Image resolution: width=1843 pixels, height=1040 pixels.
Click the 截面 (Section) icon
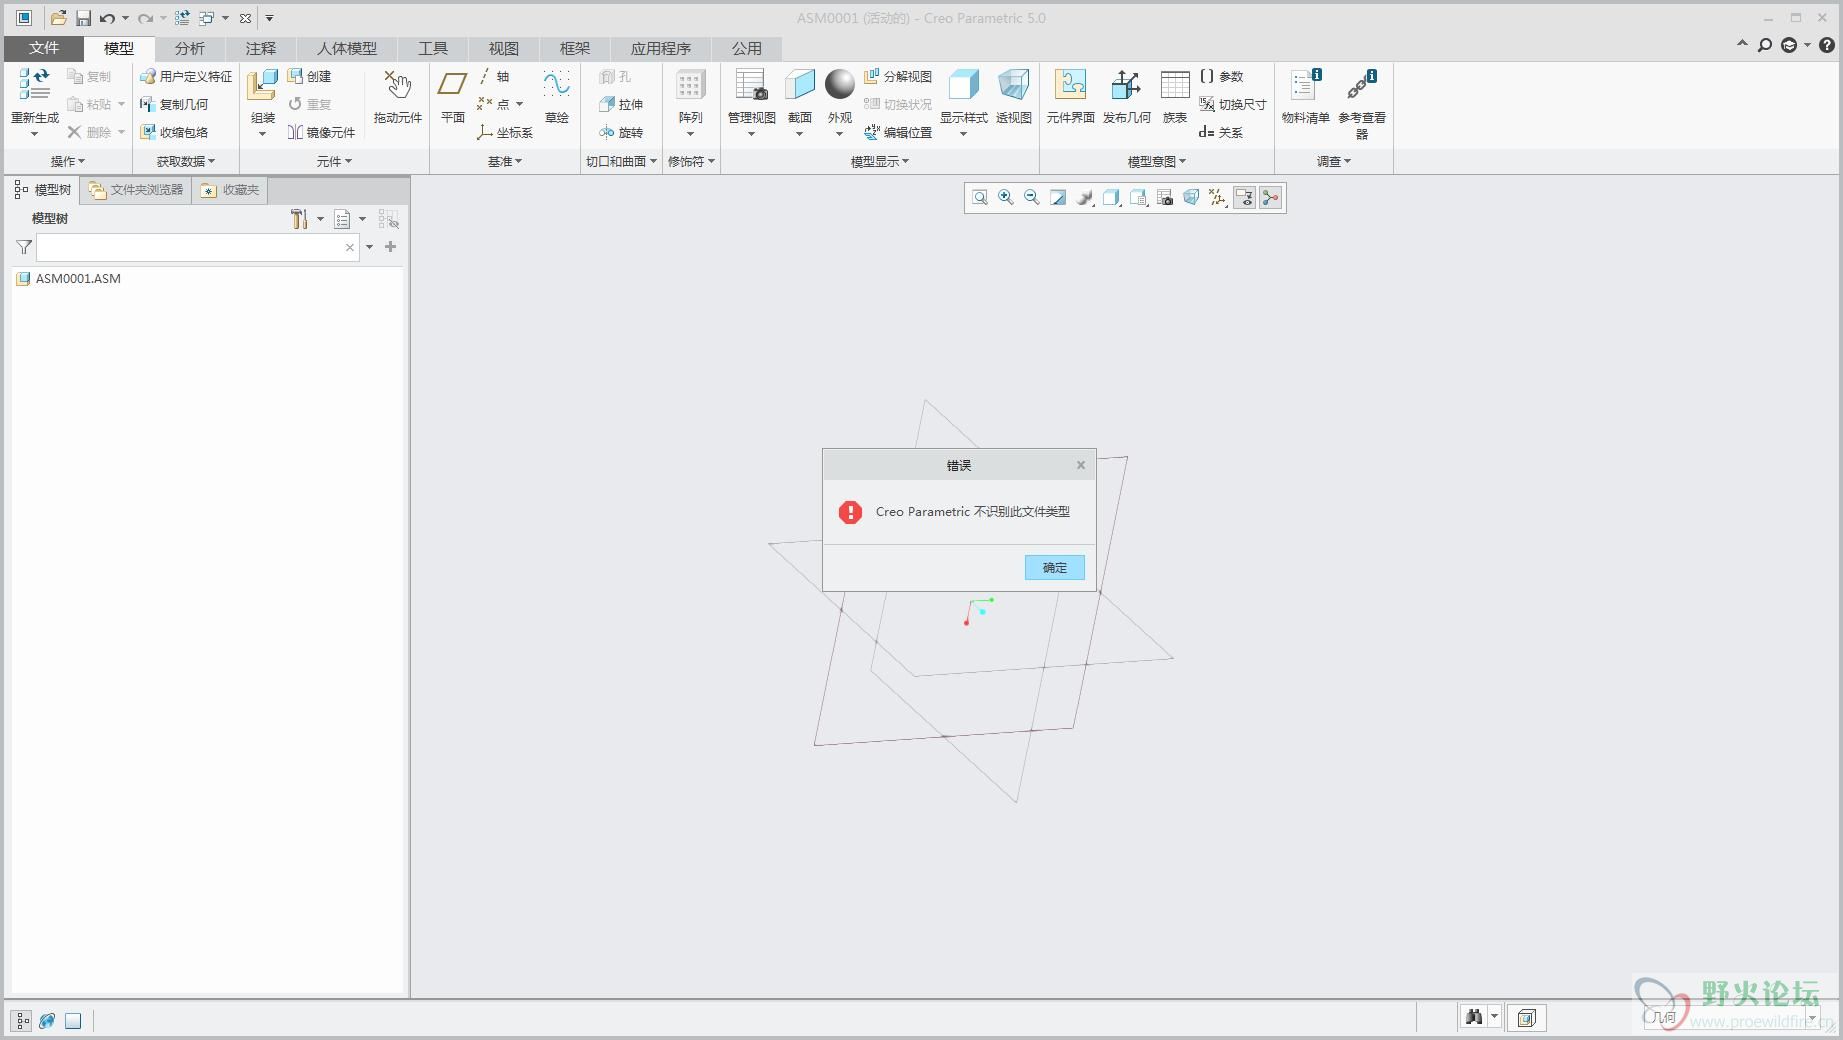click(x=799, y=86)
